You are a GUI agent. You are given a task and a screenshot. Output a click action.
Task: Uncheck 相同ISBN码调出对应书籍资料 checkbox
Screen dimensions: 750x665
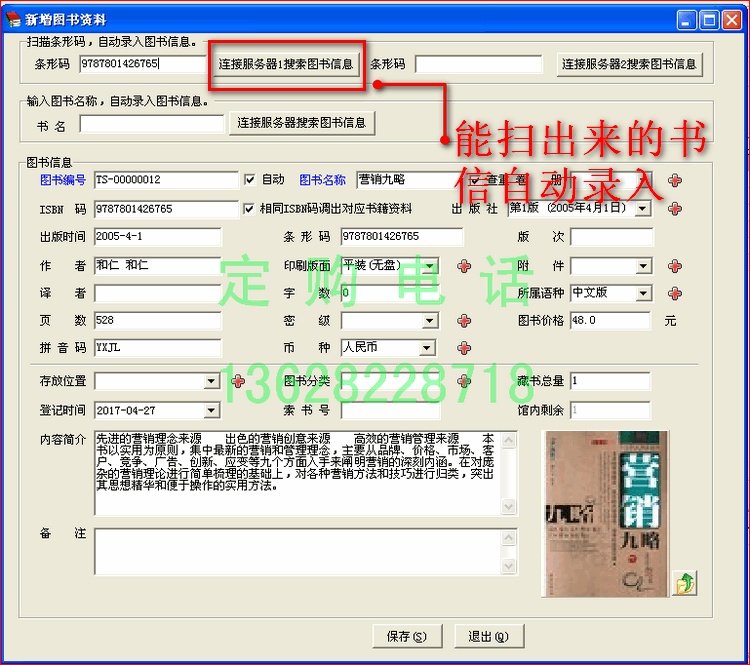tap(249, 209)
